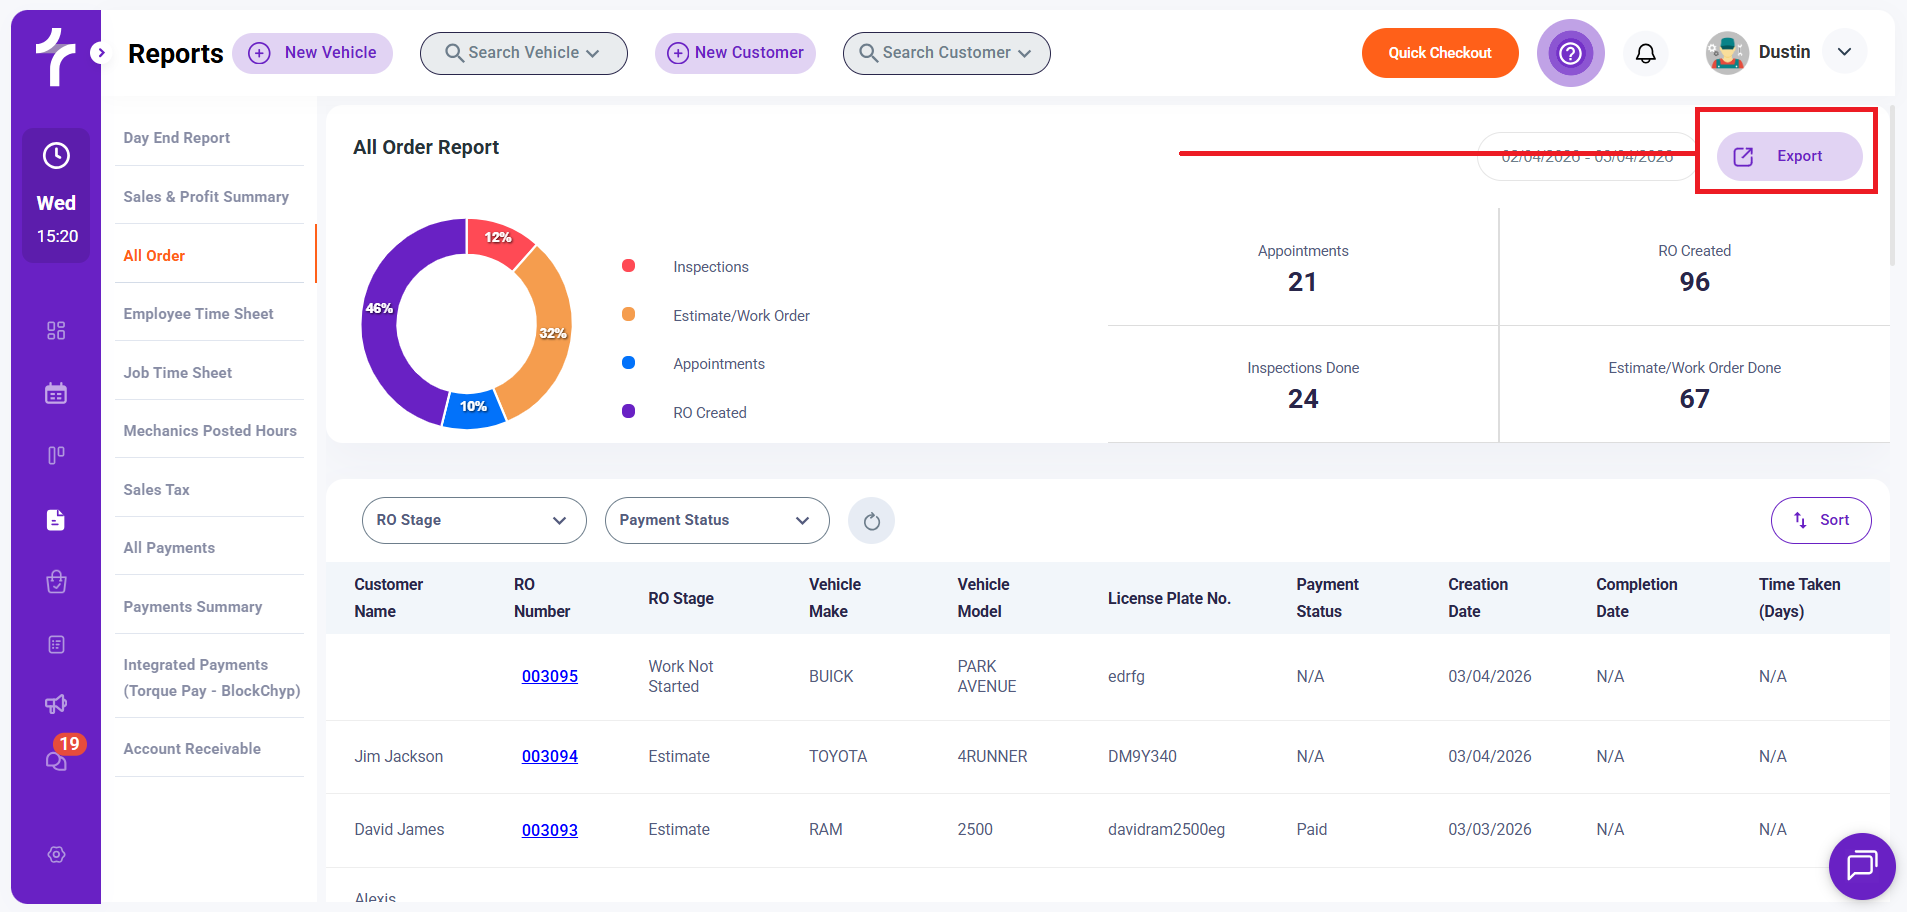Image resolution: width=1907 pixels, height=912 pixels.
Task: Expand the sidebar with the arrow toggle
Action: coord(99,53)
